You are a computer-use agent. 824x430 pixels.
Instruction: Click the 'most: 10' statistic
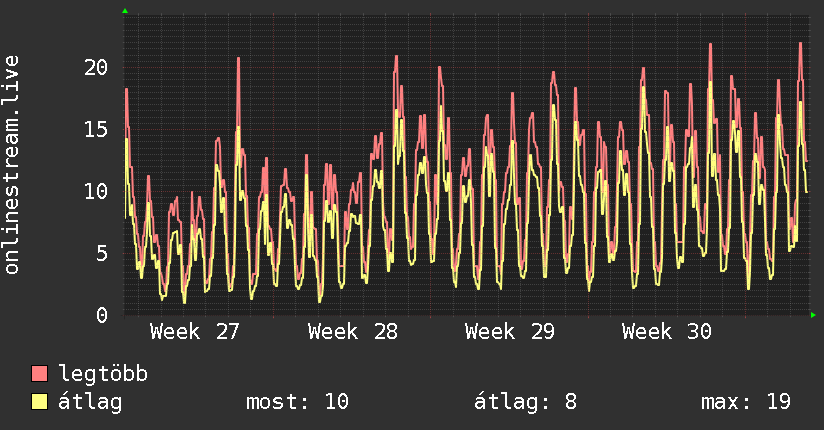(297, 402)
